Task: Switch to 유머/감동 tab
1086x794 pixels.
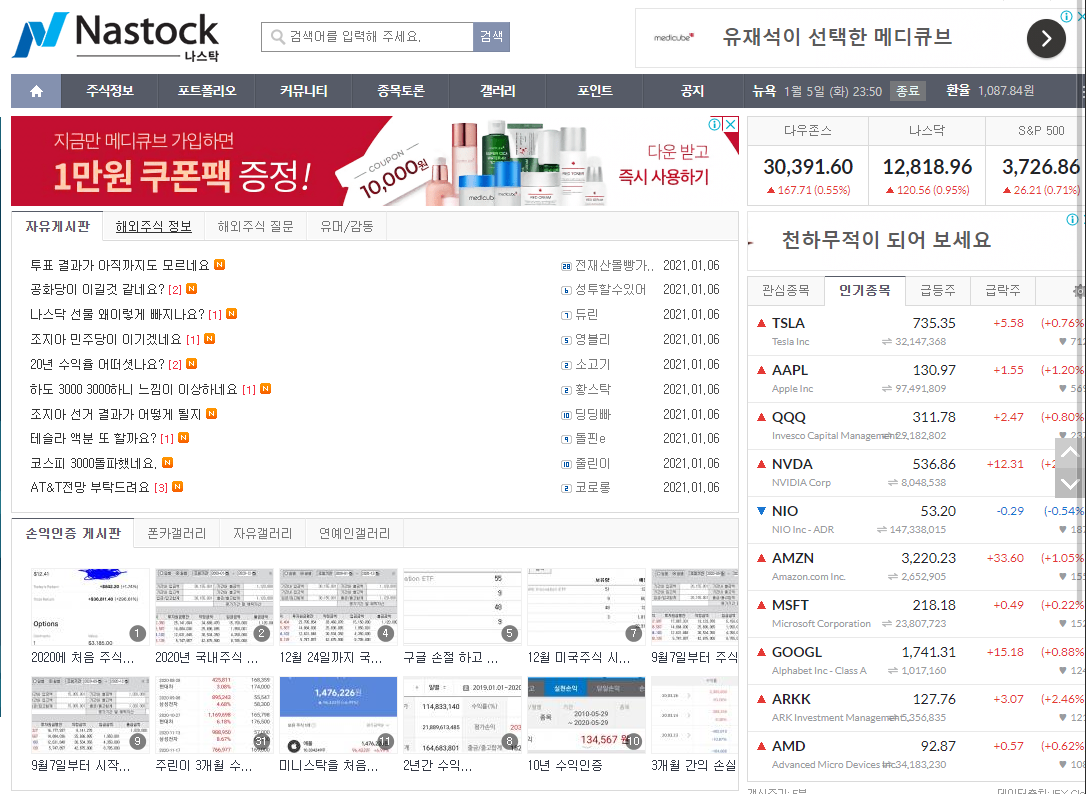Action: [x=346, y=227]
